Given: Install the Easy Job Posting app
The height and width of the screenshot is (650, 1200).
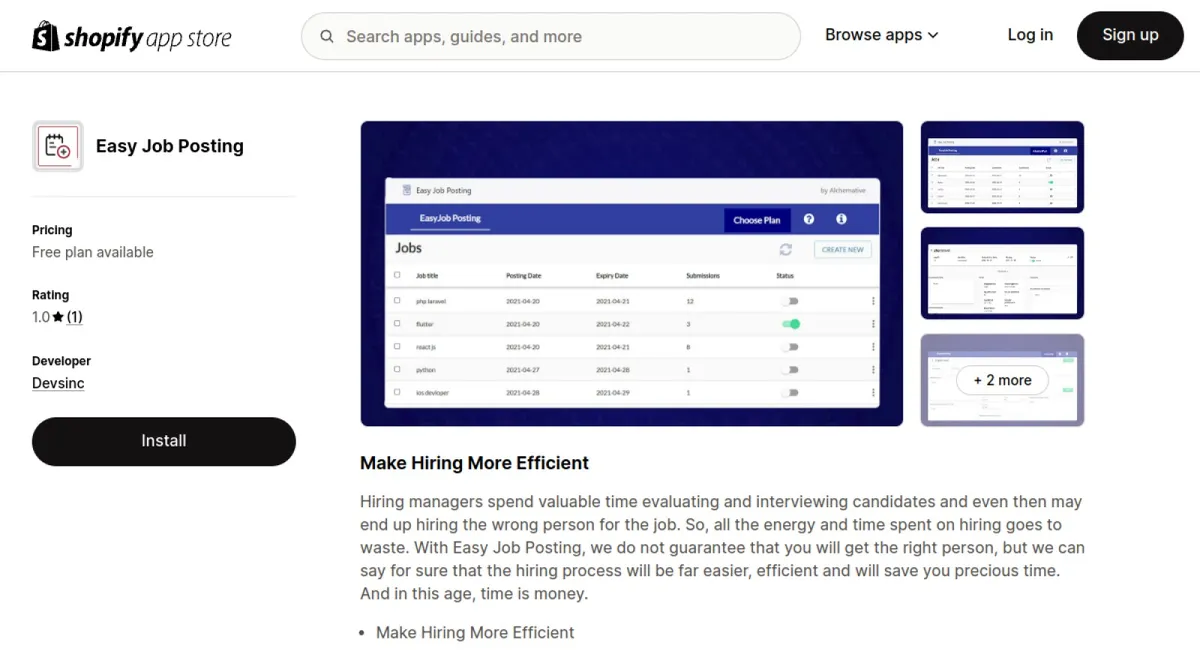Looking at the screenshot, I should coord(164,441).
